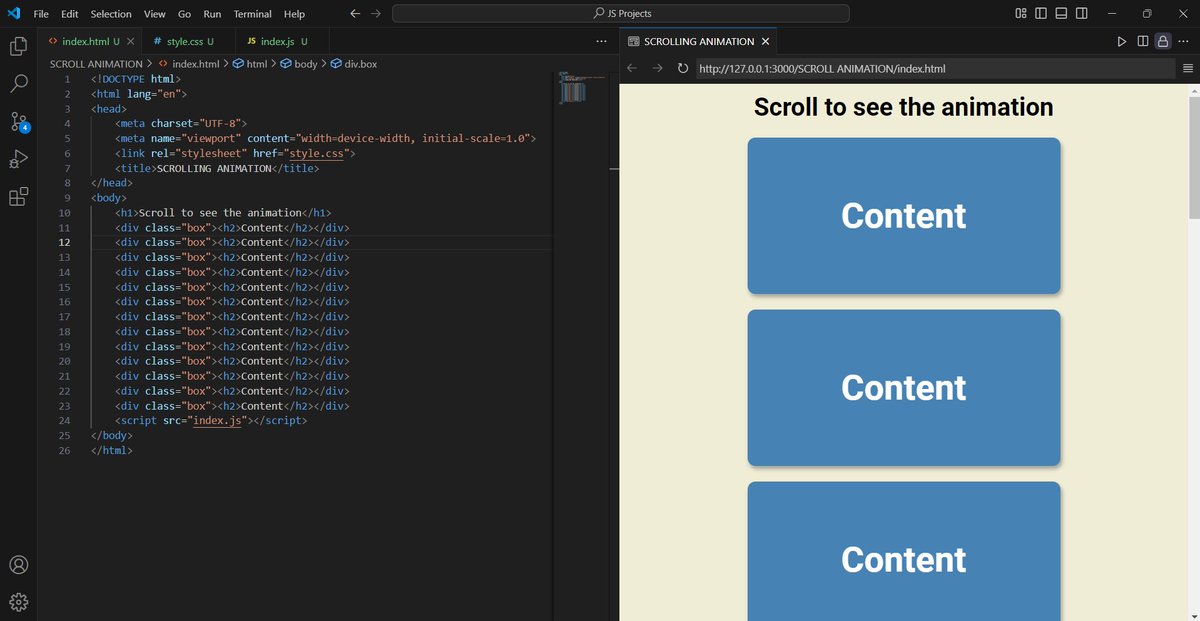Open the Search view in activity bar
The width and height of the screenshot is (1200, 621).
[x=18, y=84]
